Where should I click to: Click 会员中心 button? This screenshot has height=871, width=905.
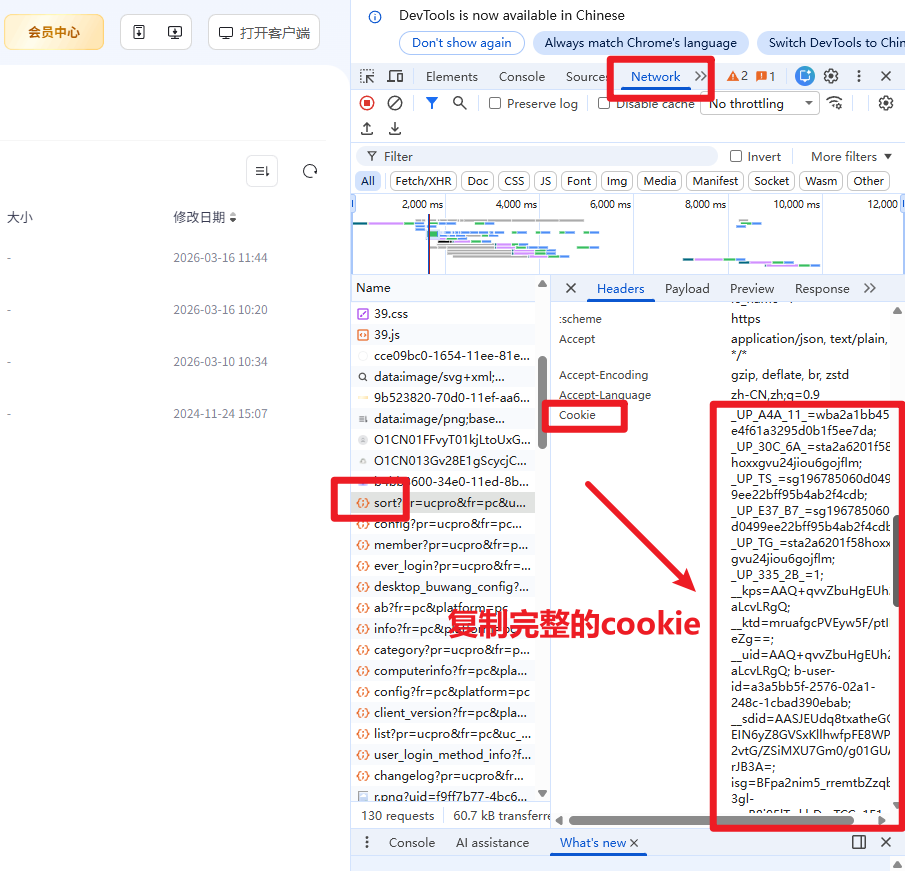(x=54, y=32)
